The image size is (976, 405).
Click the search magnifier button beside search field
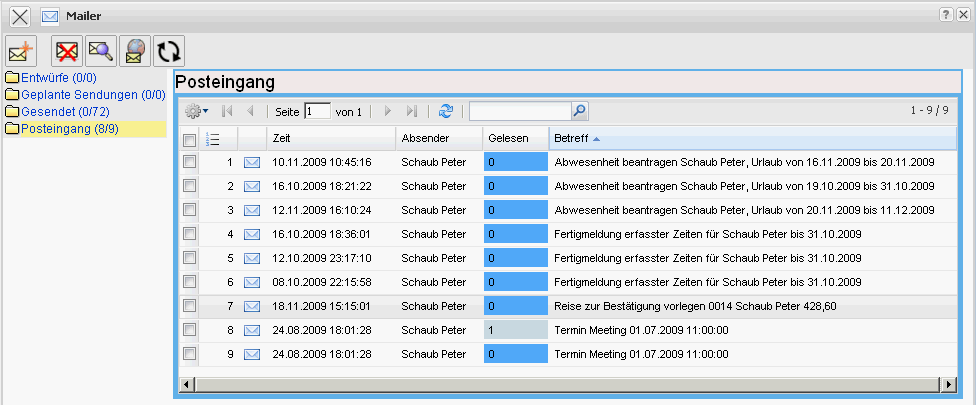pos(579,111)
